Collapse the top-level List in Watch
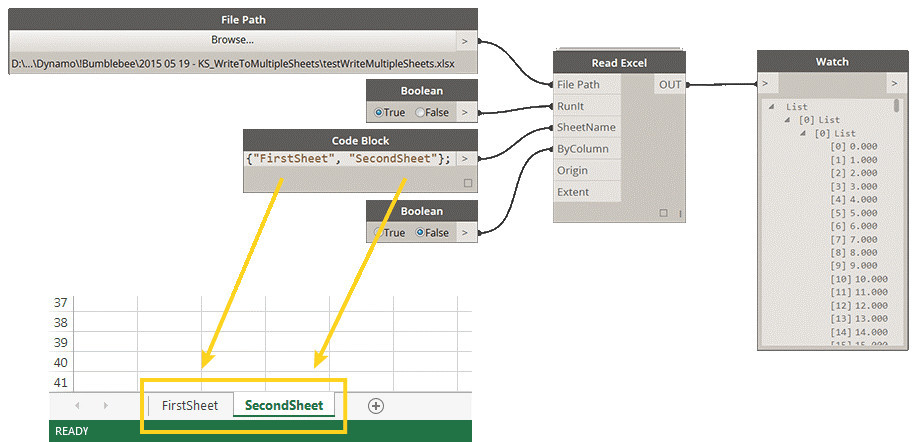Image resolution: width=920 pixels, height=442 pixels. coord(770,107)
